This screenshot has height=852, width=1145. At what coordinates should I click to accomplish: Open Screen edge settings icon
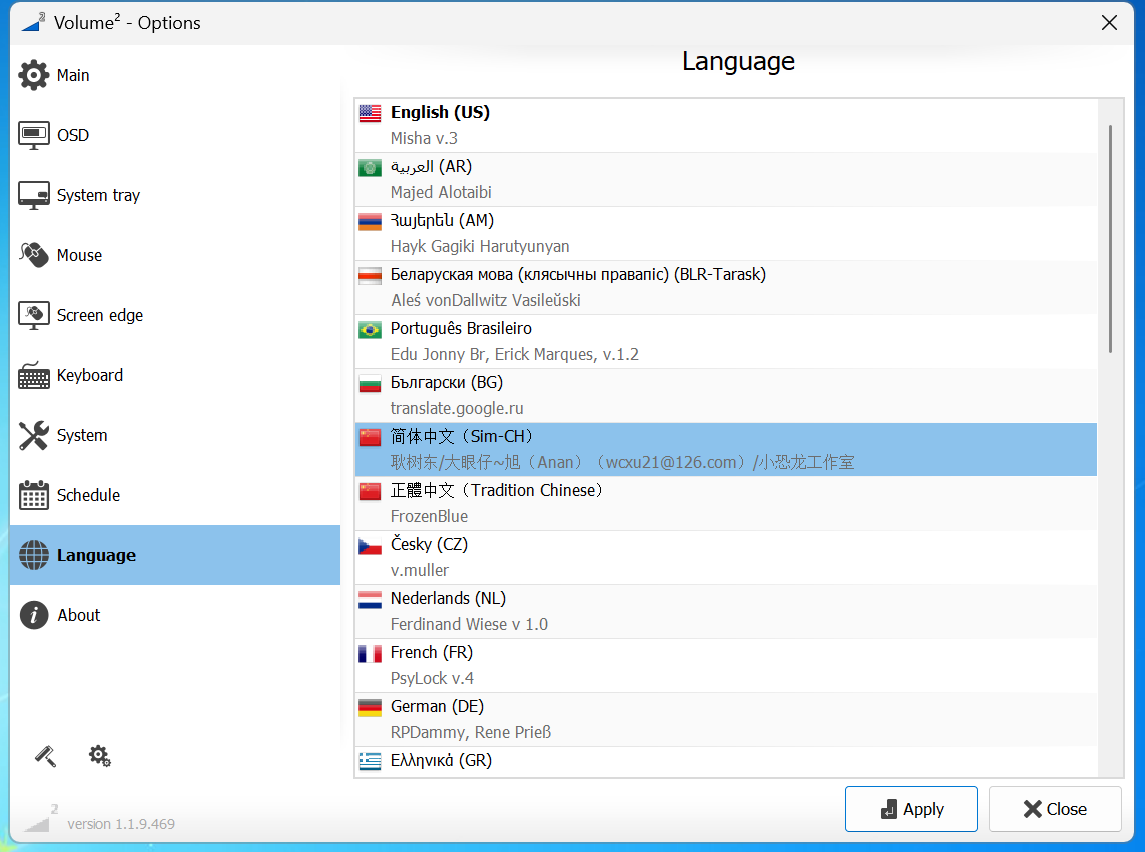pos(34,316)
